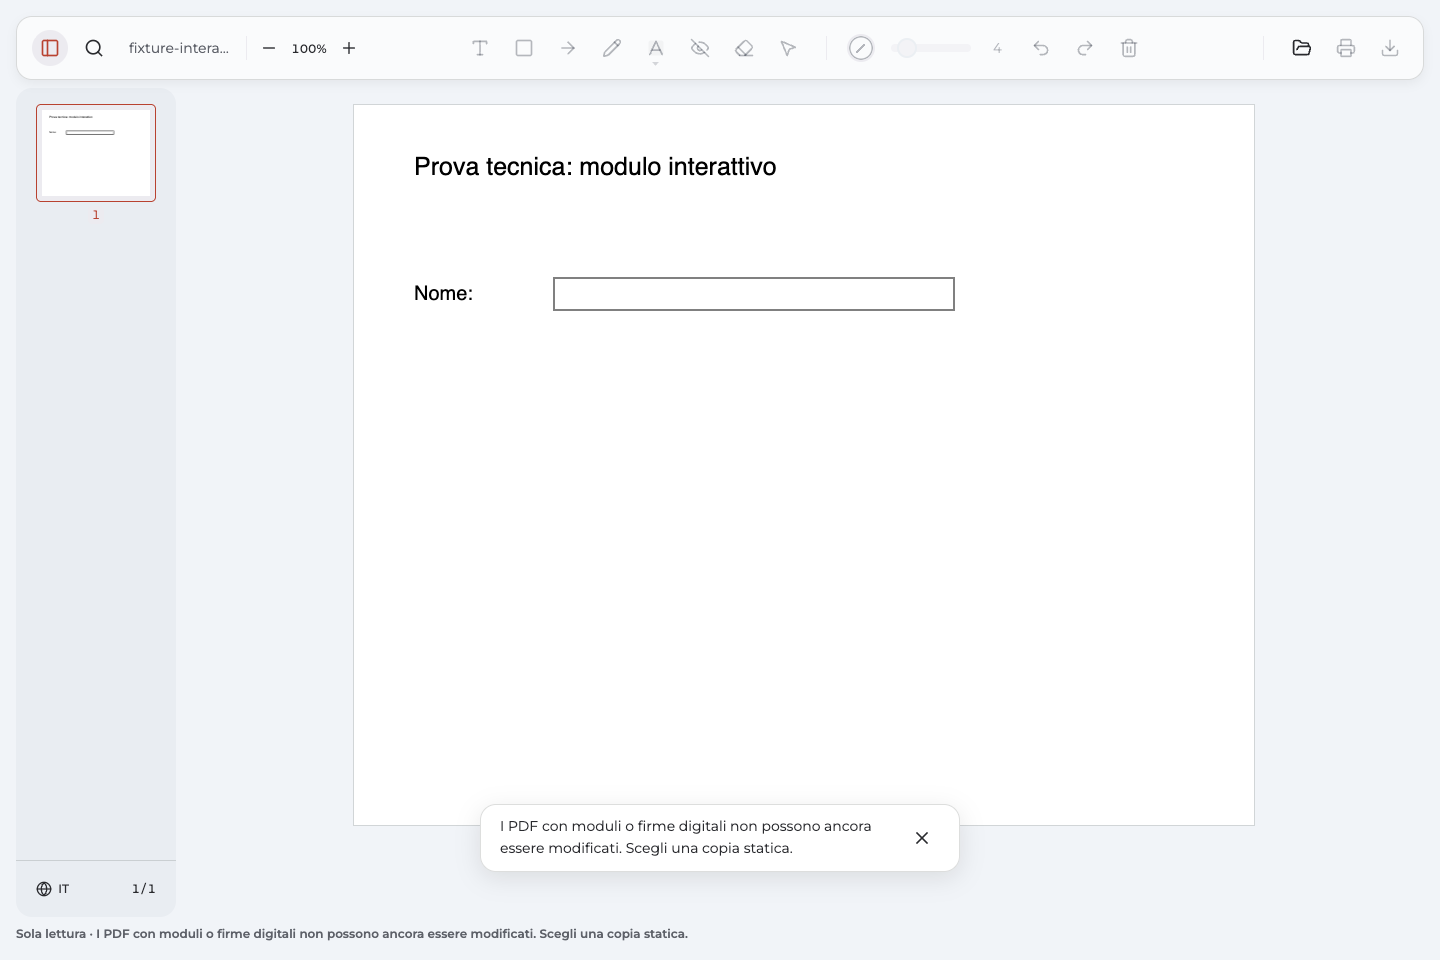1440x960 pixels.
Task: Open the stroke color picker
Action: click(861, 48)
